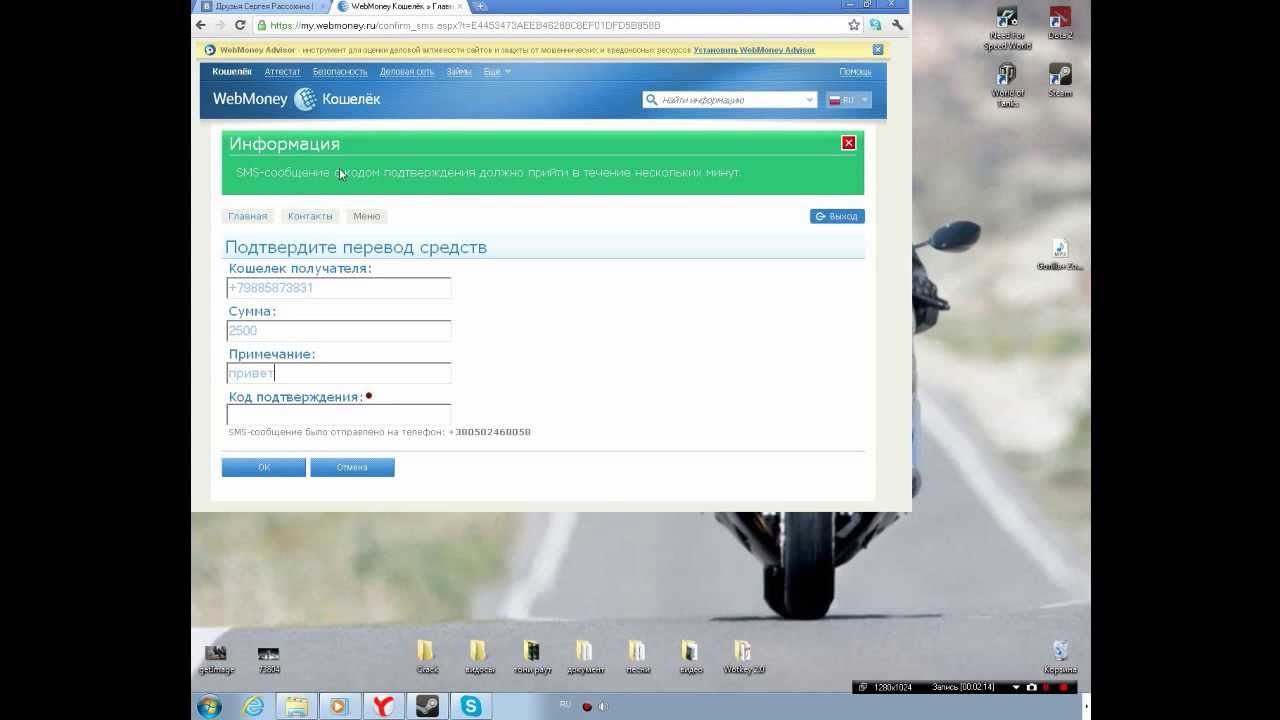Confirm transfer with OK button

263,467
